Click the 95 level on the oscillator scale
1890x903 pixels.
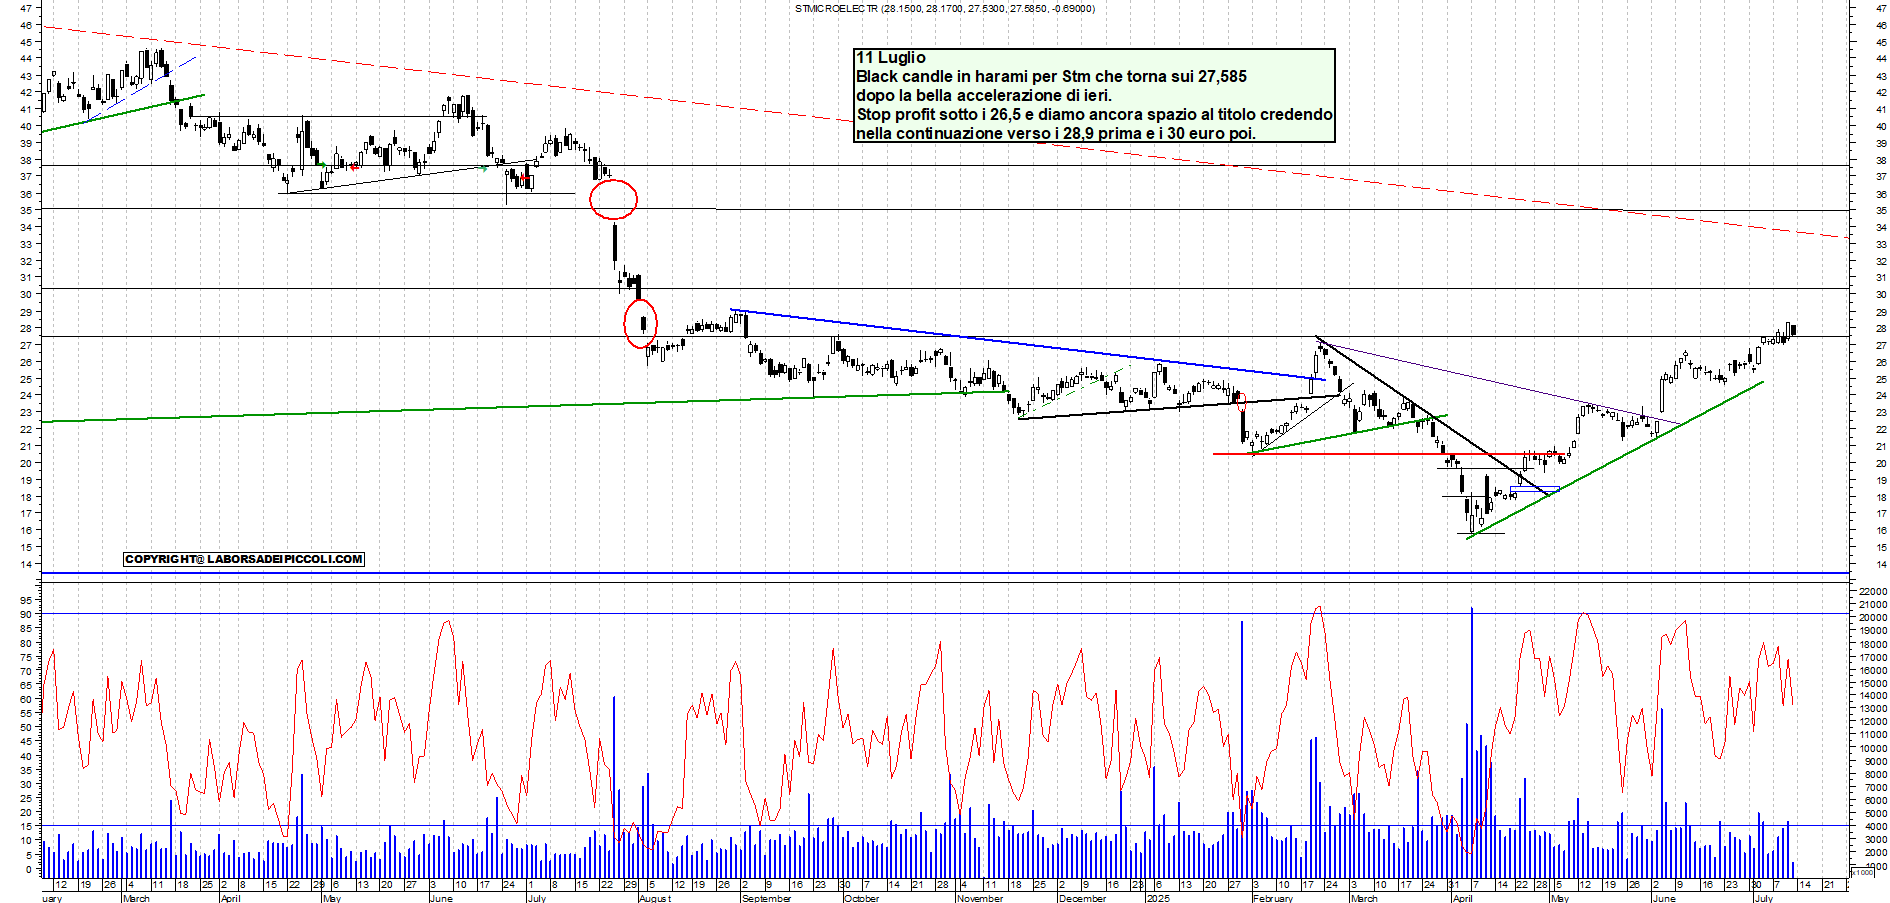(x=25, y=600)
